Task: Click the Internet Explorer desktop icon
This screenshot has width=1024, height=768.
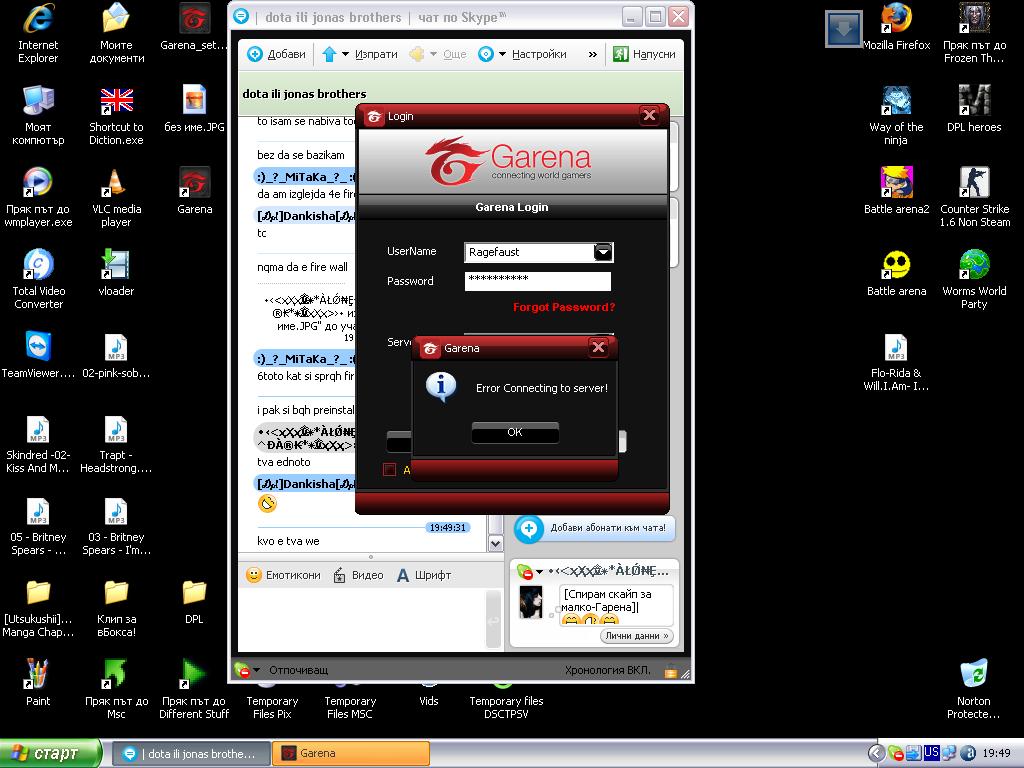Action: (x=38, y=33)
